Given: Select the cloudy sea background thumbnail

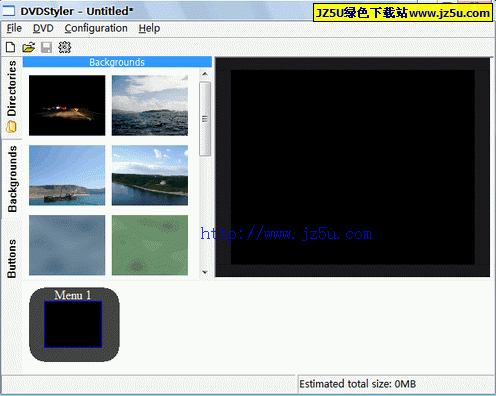Looking at the screenshot, I should [x=150, y=105].
